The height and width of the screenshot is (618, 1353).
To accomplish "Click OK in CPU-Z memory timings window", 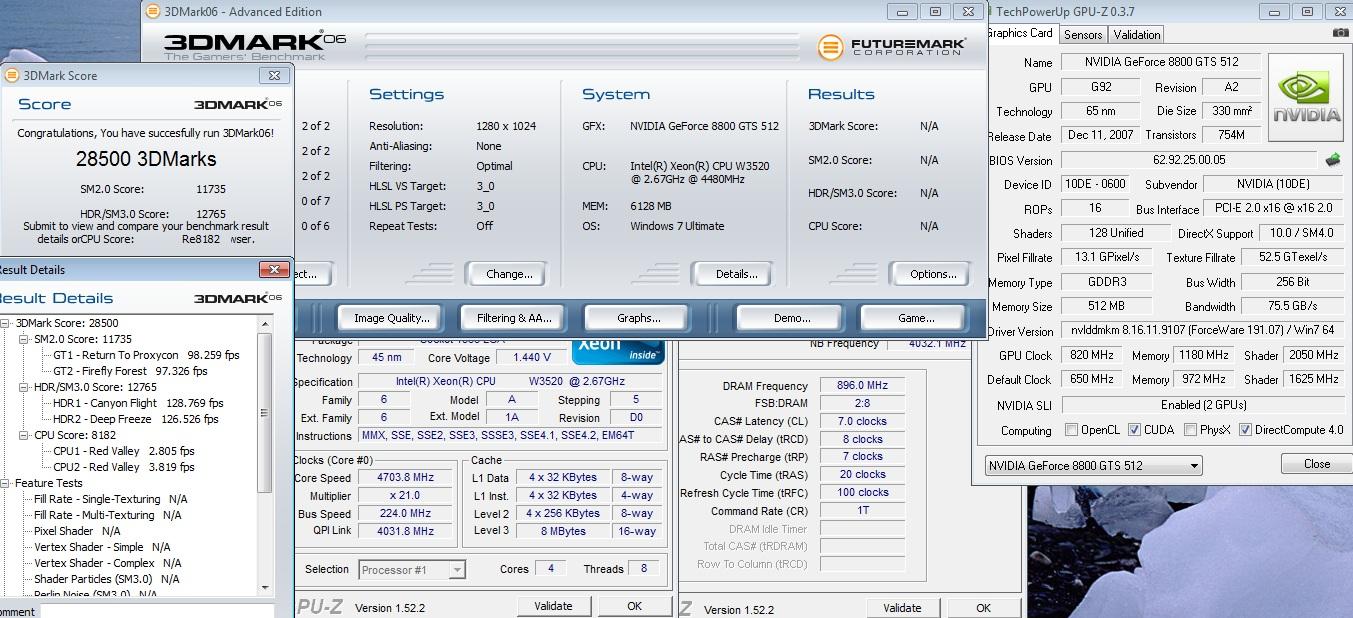I will click(x=983, y=608).
